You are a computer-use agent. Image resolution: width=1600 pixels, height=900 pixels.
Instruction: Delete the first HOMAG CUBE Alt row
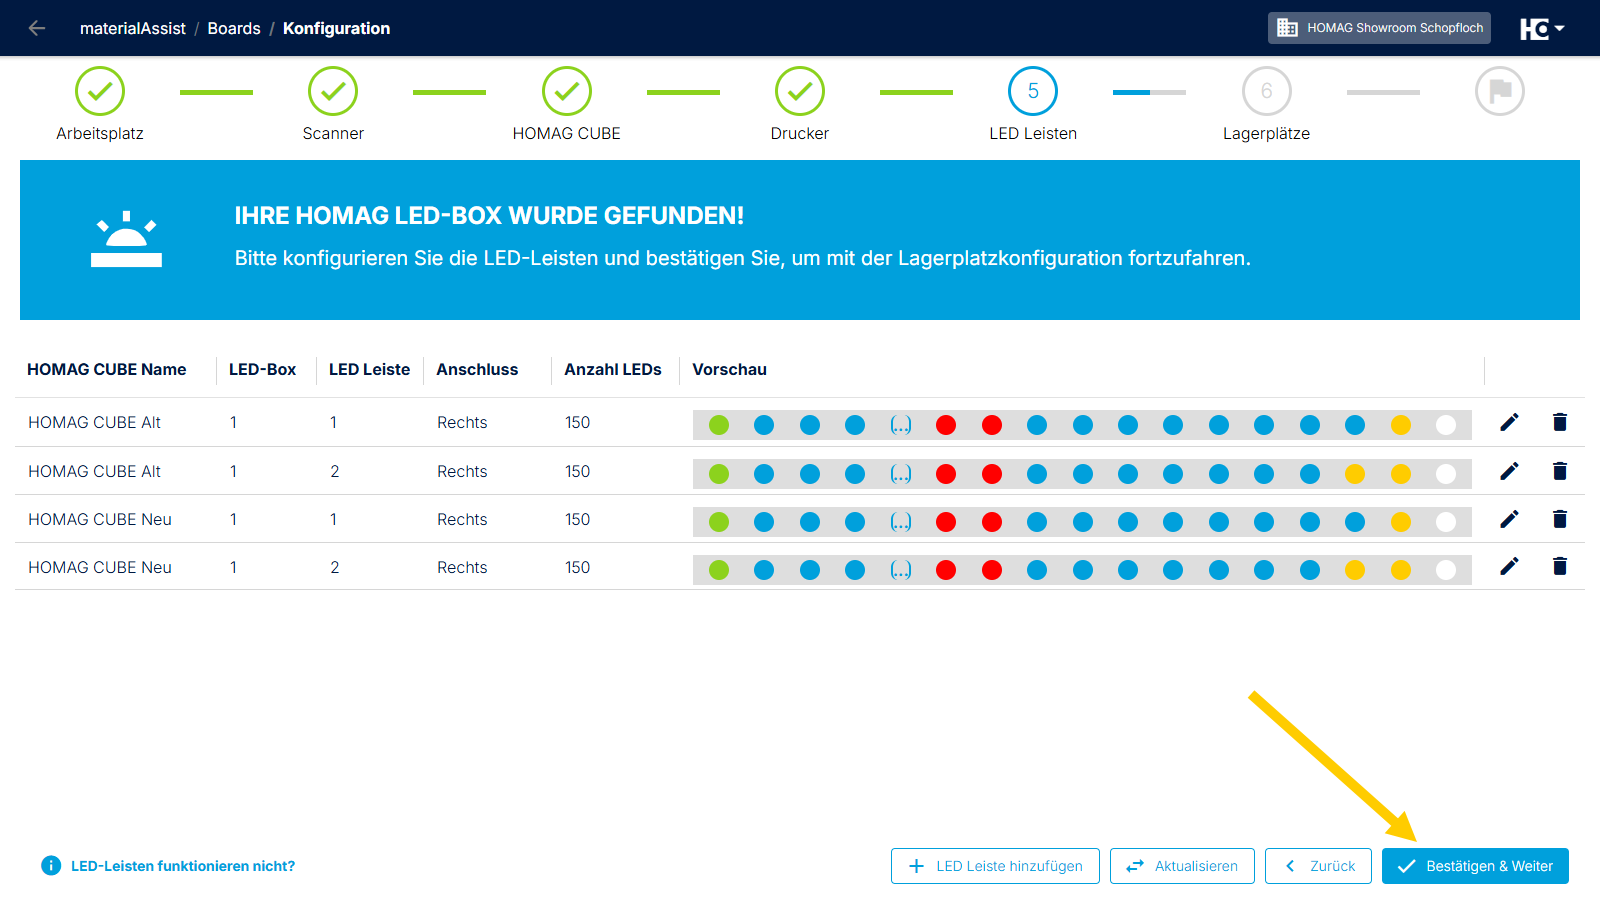click(x=1559, y=422)
